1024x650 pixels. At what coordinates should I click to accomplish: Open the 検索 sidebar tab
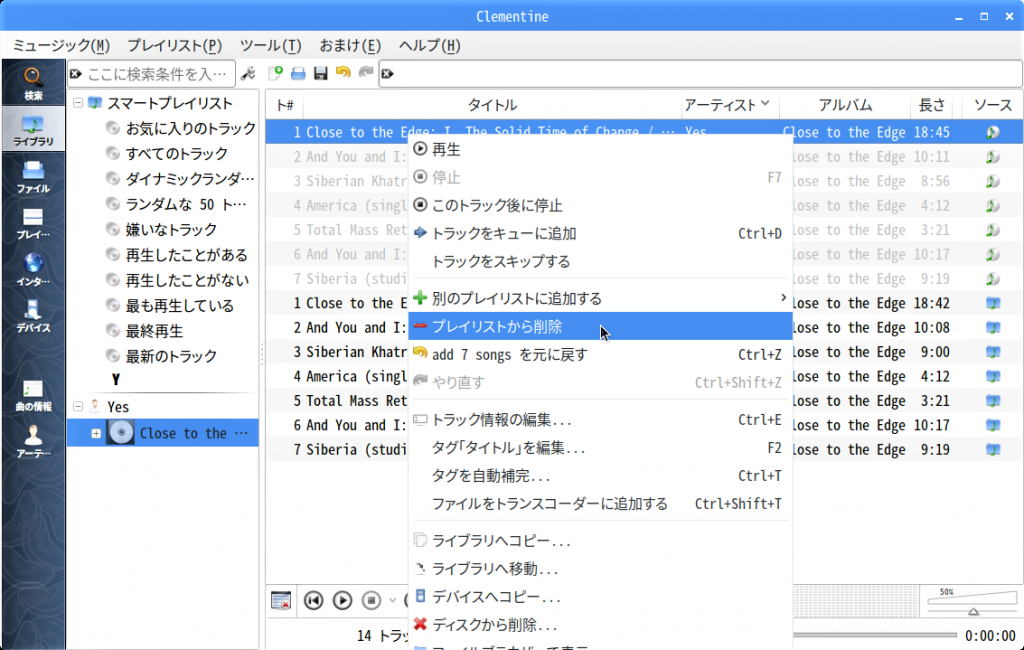point(33,84)
